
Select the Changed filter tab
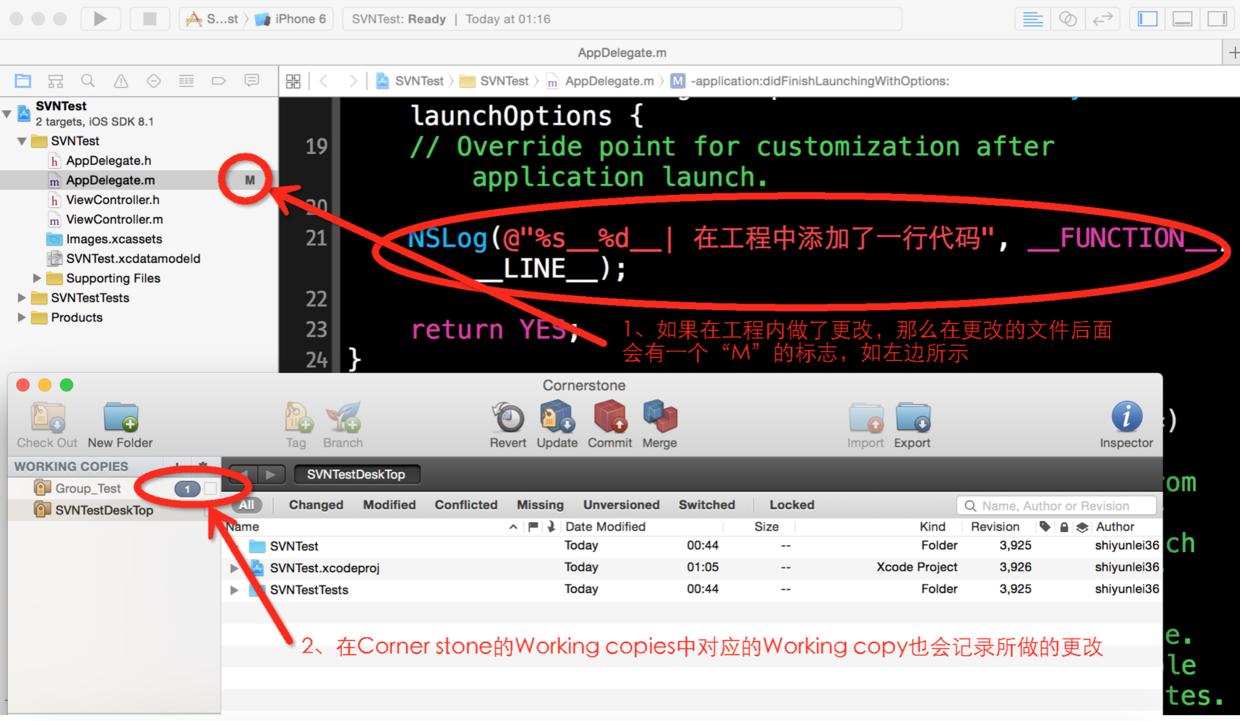[316, 505]
